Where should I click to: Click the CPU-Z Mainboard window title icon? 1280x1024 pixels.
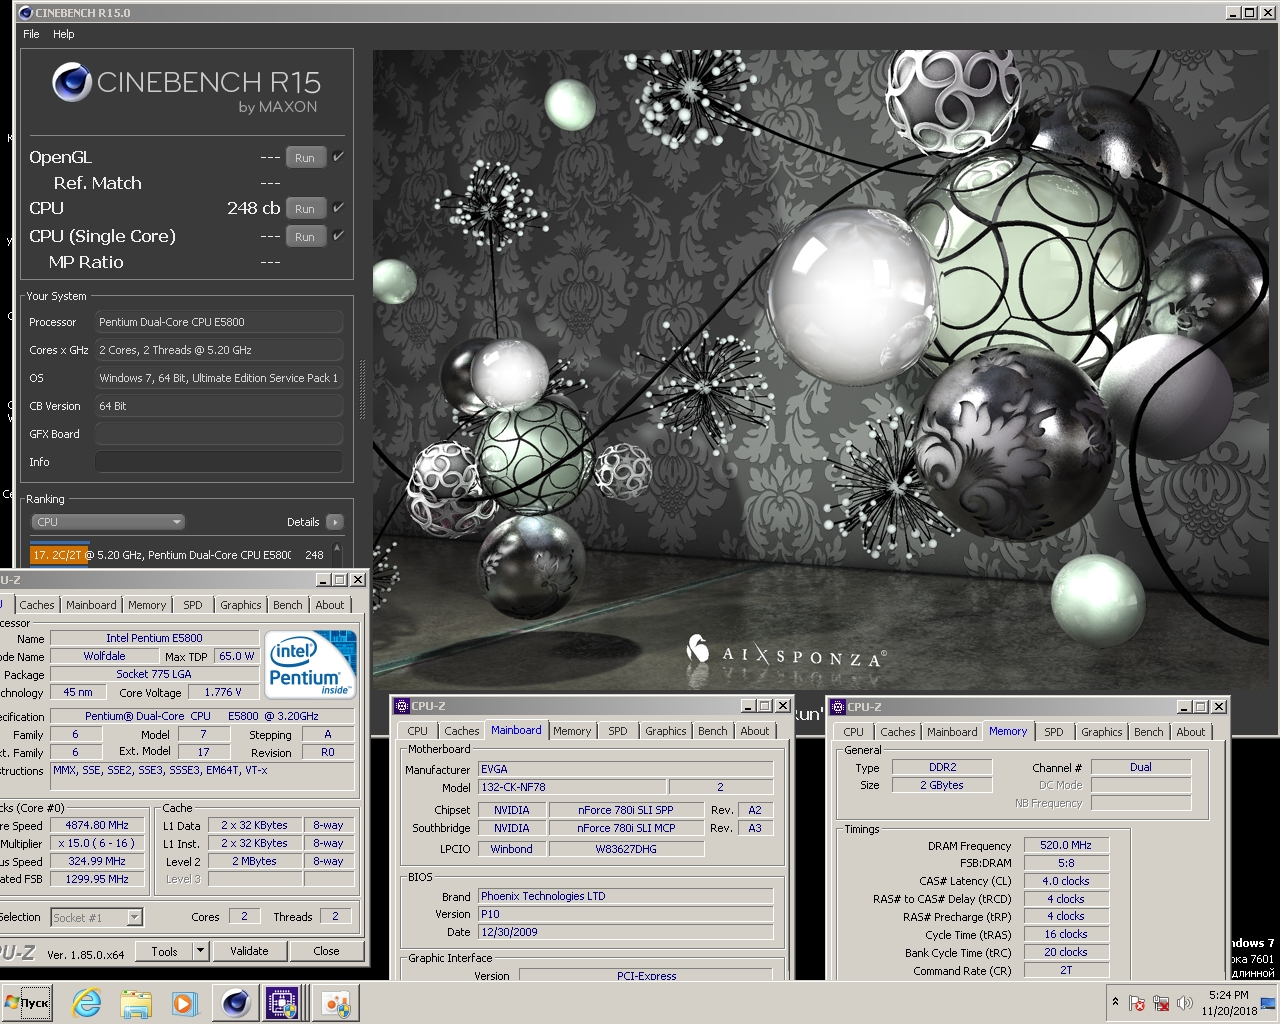(402, 706)
